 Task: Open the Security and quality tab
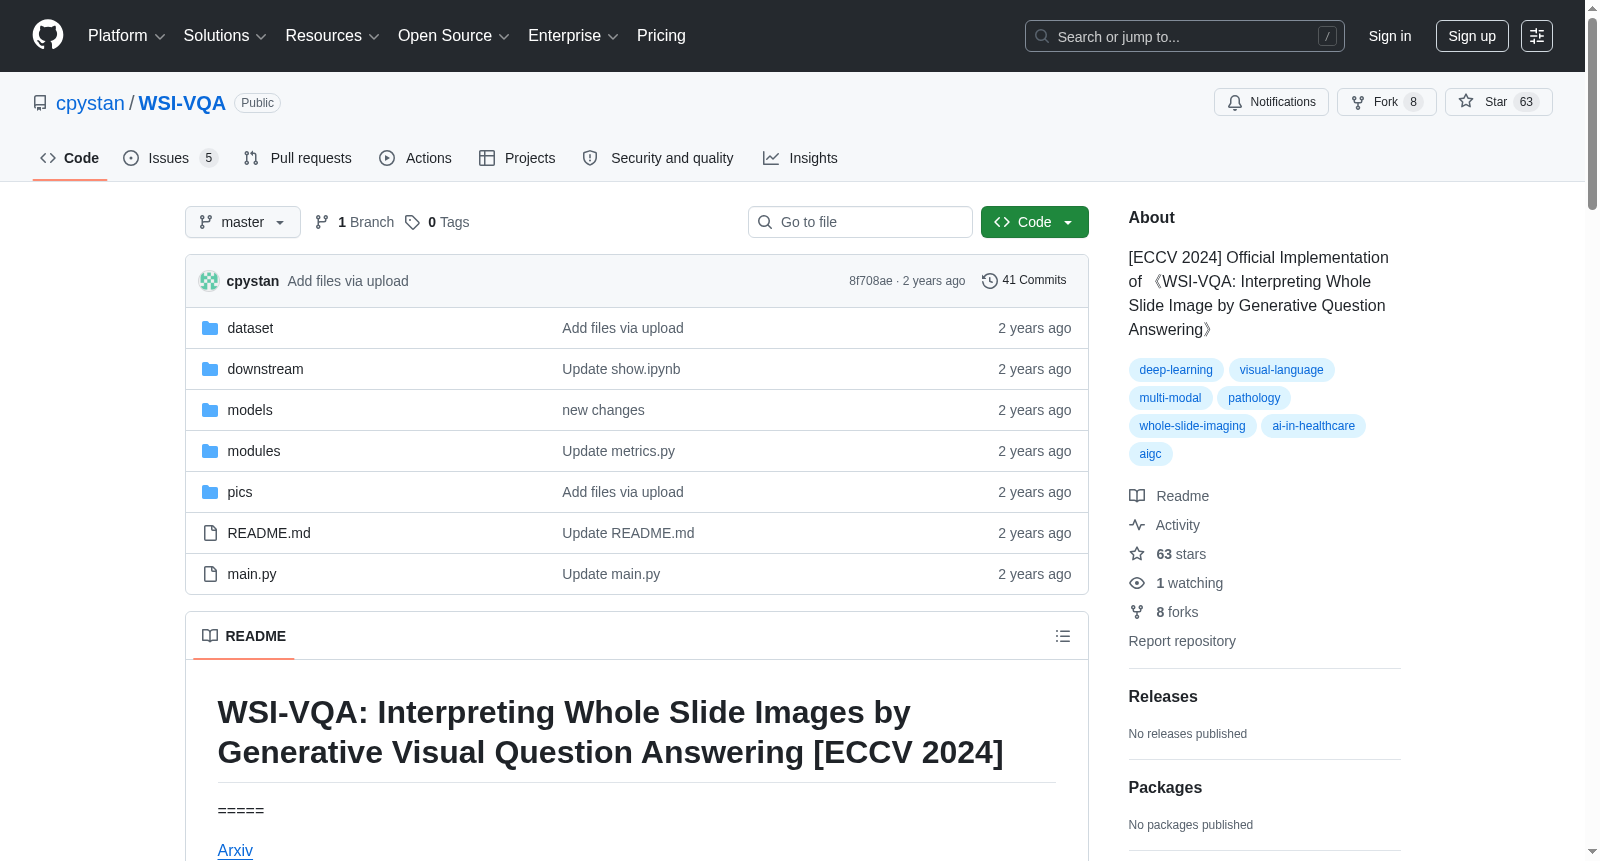(658, 158)
